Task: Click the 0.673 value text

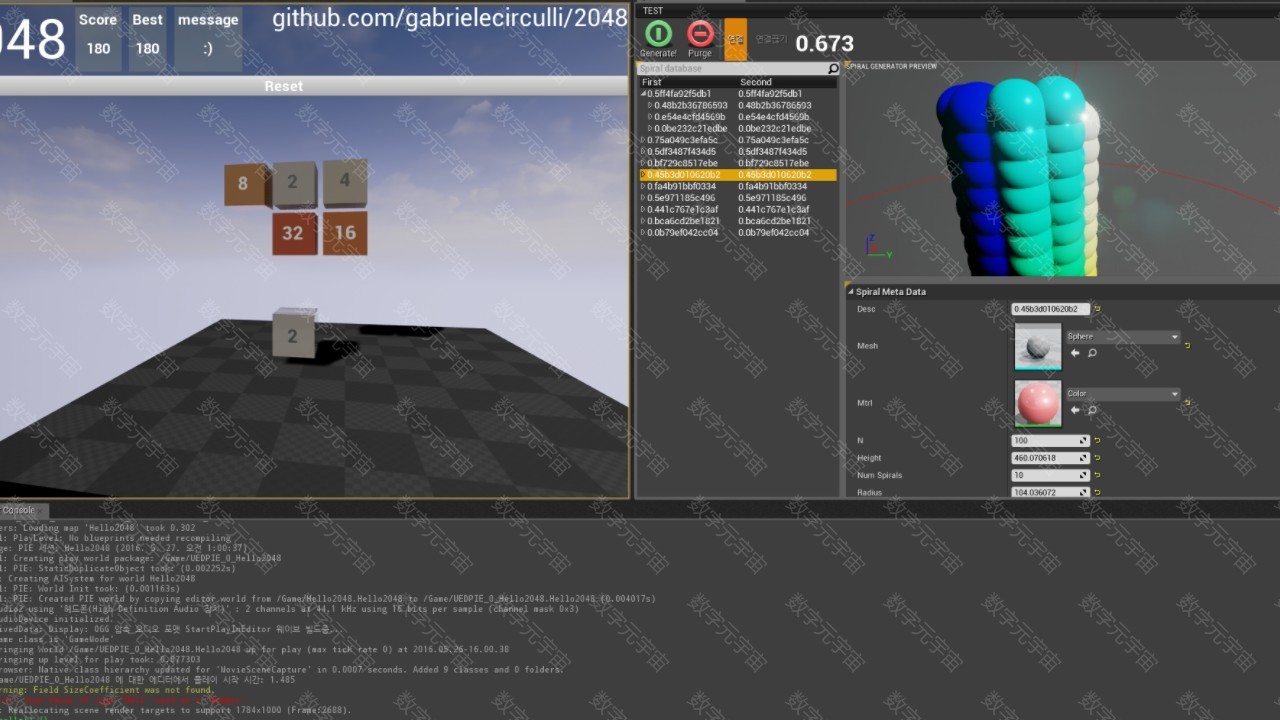Action: pyautogui.click(x=824, y=44)
